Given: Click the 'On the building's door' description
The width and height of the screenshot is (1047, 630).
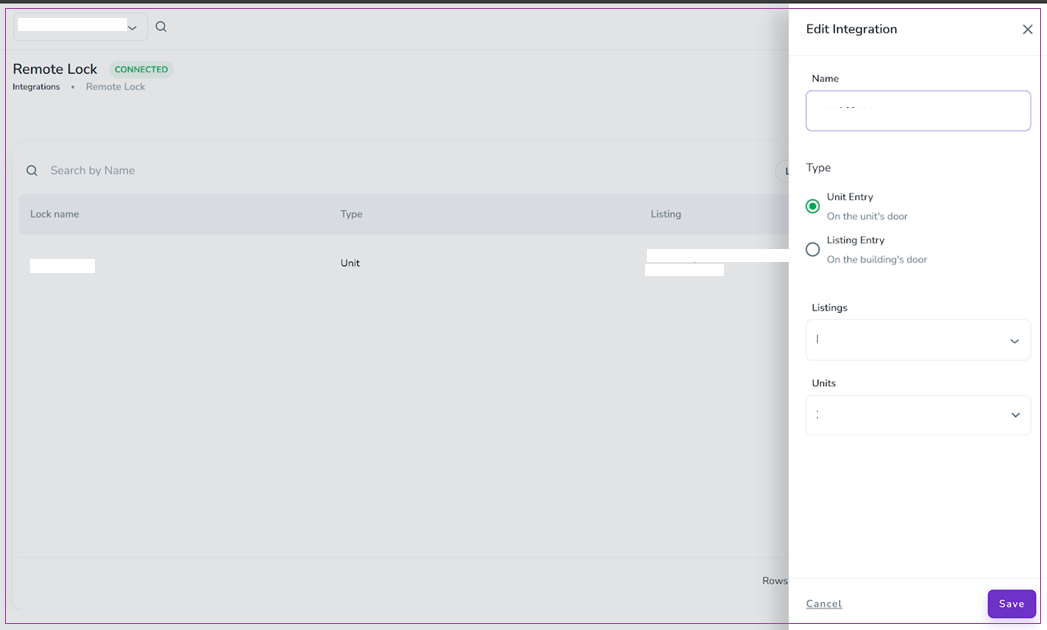Looking at the screenshot, I should (877, 260).
